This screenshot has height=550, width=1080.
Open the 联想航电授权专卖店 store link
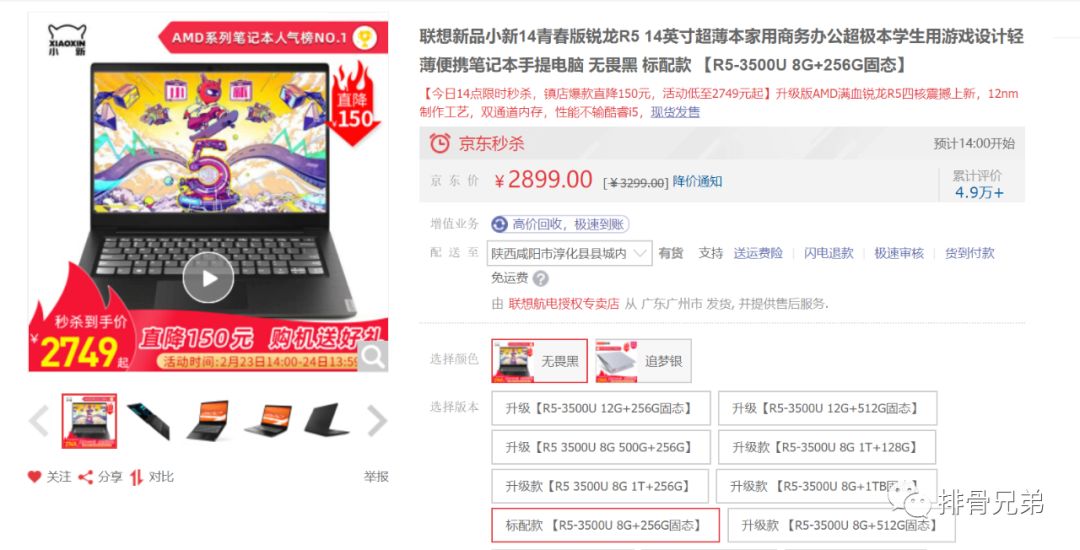[x=563, y=304]
